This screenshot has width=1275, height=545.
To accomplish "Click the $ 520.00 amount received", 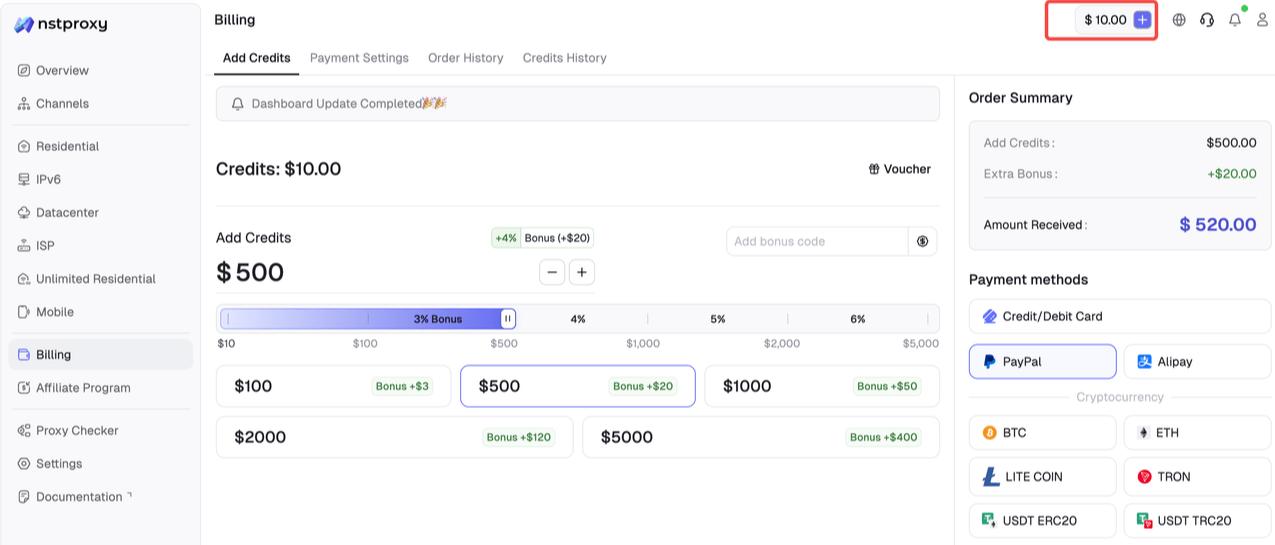I will pyautogui.click(x=1217, y=225).
